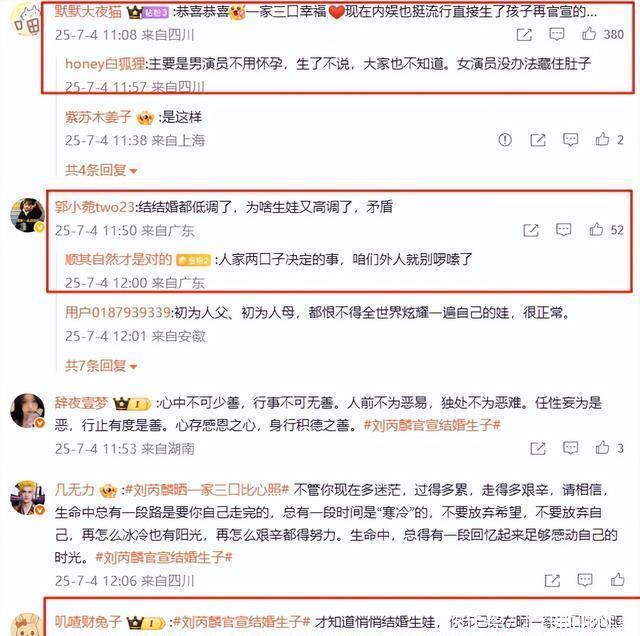The height and width of the screenshot is (636, 640).
Task: Open user honey白狐狸's profile
Action: point(105,64)
